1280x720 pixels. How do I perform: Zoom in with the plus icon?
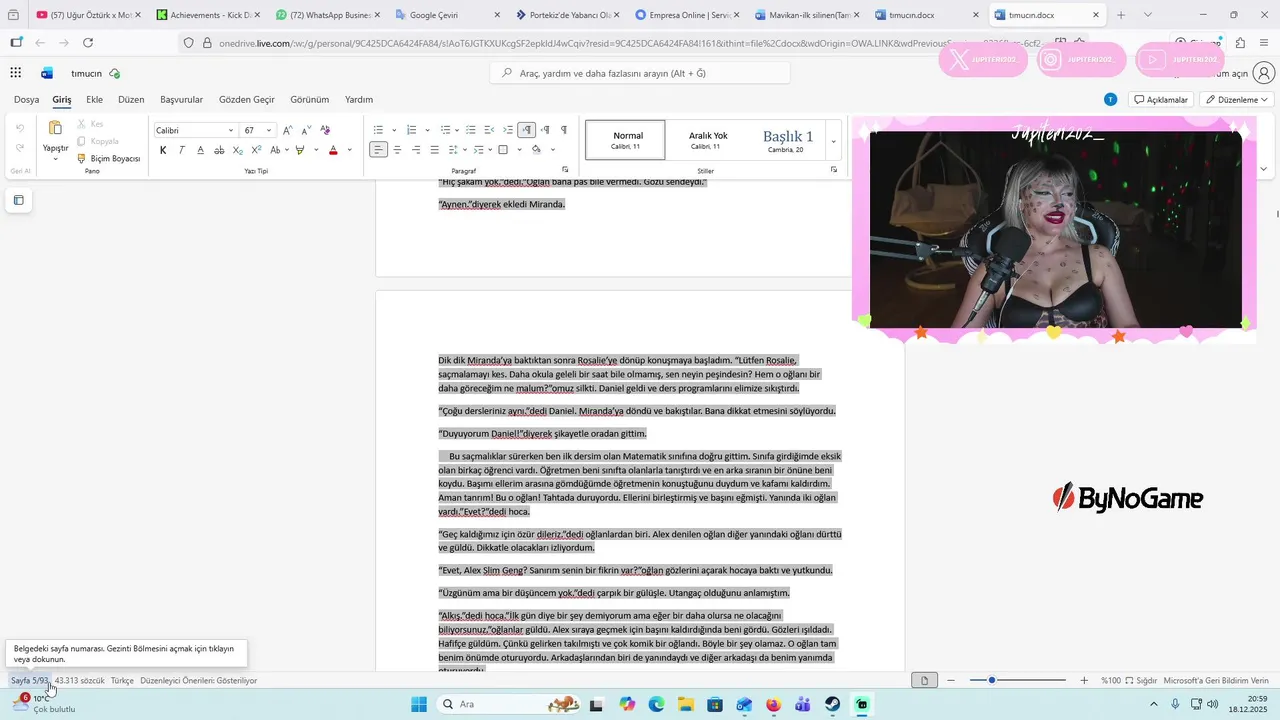point(1084,680)
